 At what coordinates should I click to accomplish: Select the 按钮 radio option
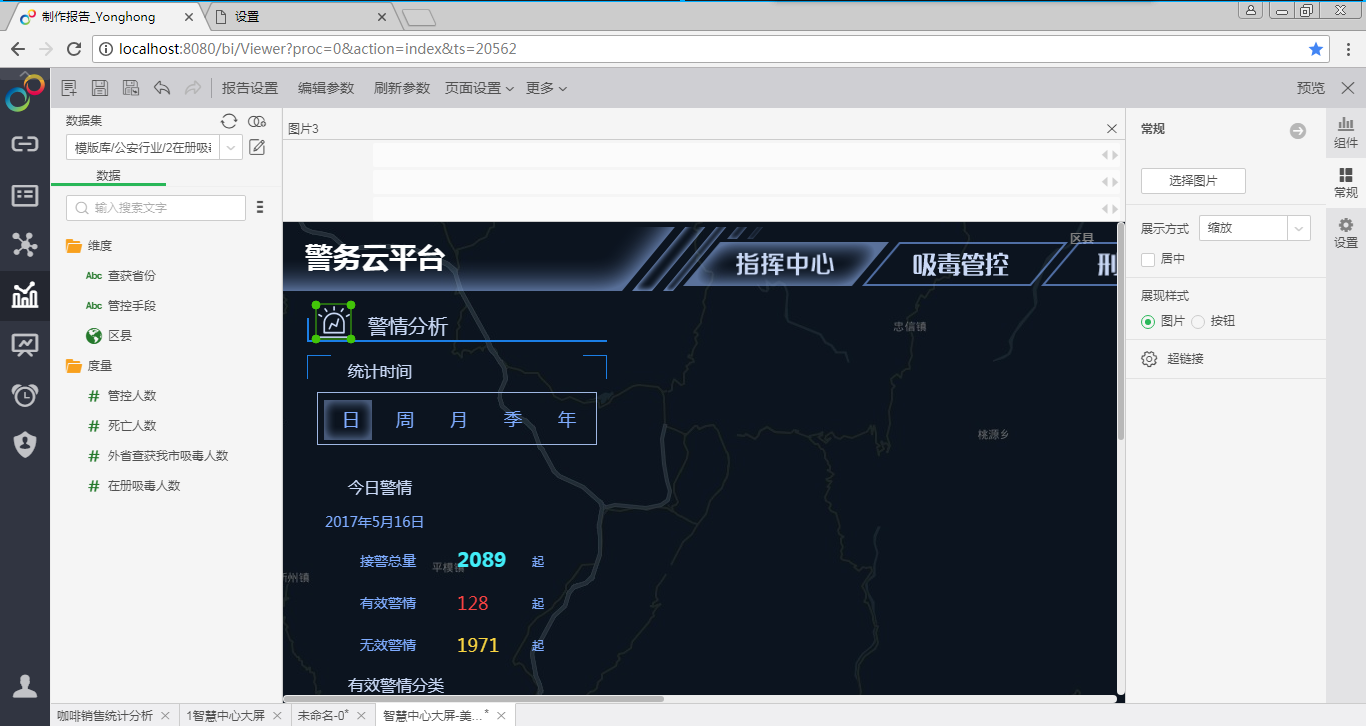coord(1198,321)
